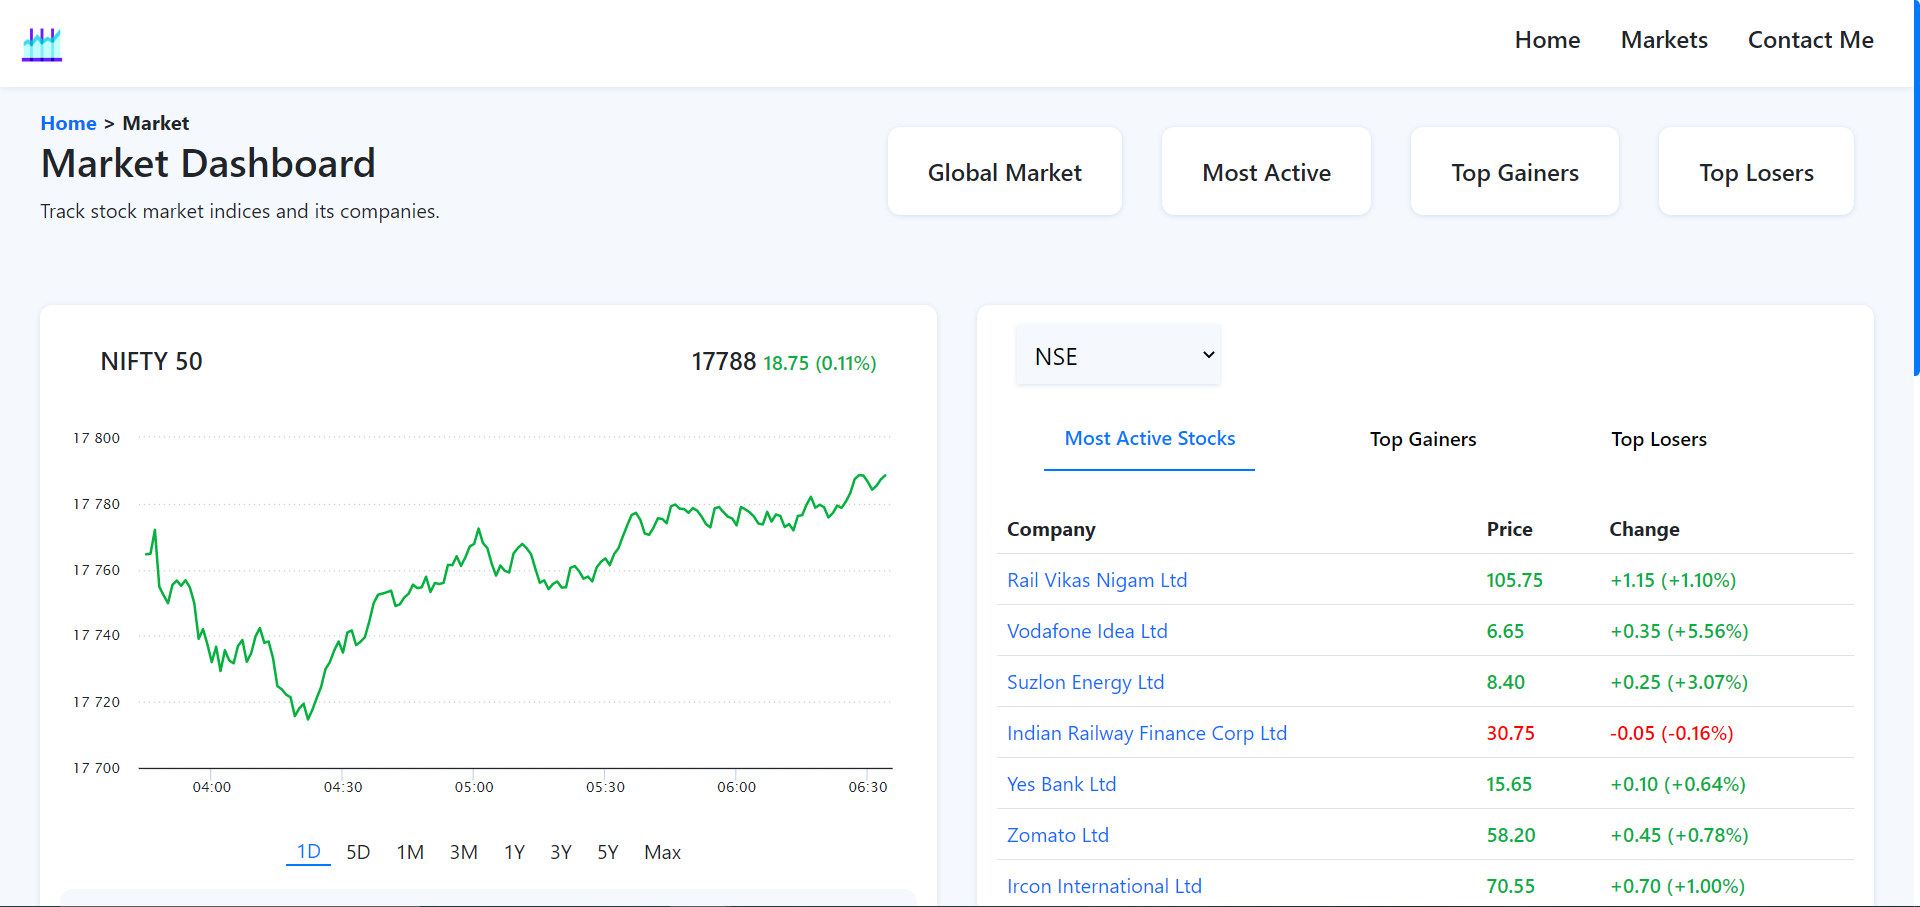Viewport: 1920px width, 907px height.
Task: Open the Top Losers card button
Action: click(1756, 172)
